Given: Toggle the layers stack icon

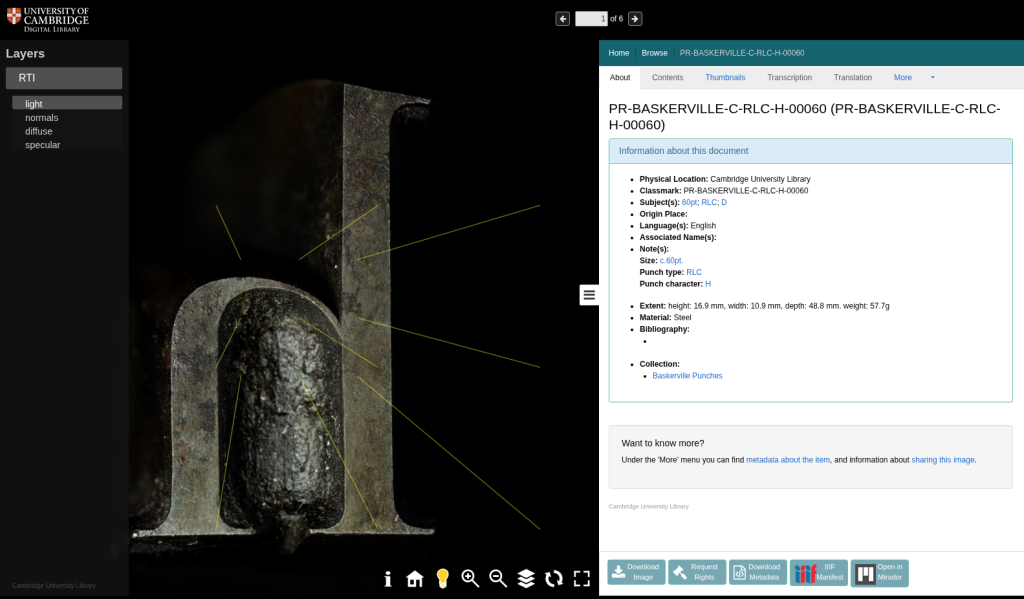Looking at the screenshot, I should pyautogui.click(x=526, y=579).
